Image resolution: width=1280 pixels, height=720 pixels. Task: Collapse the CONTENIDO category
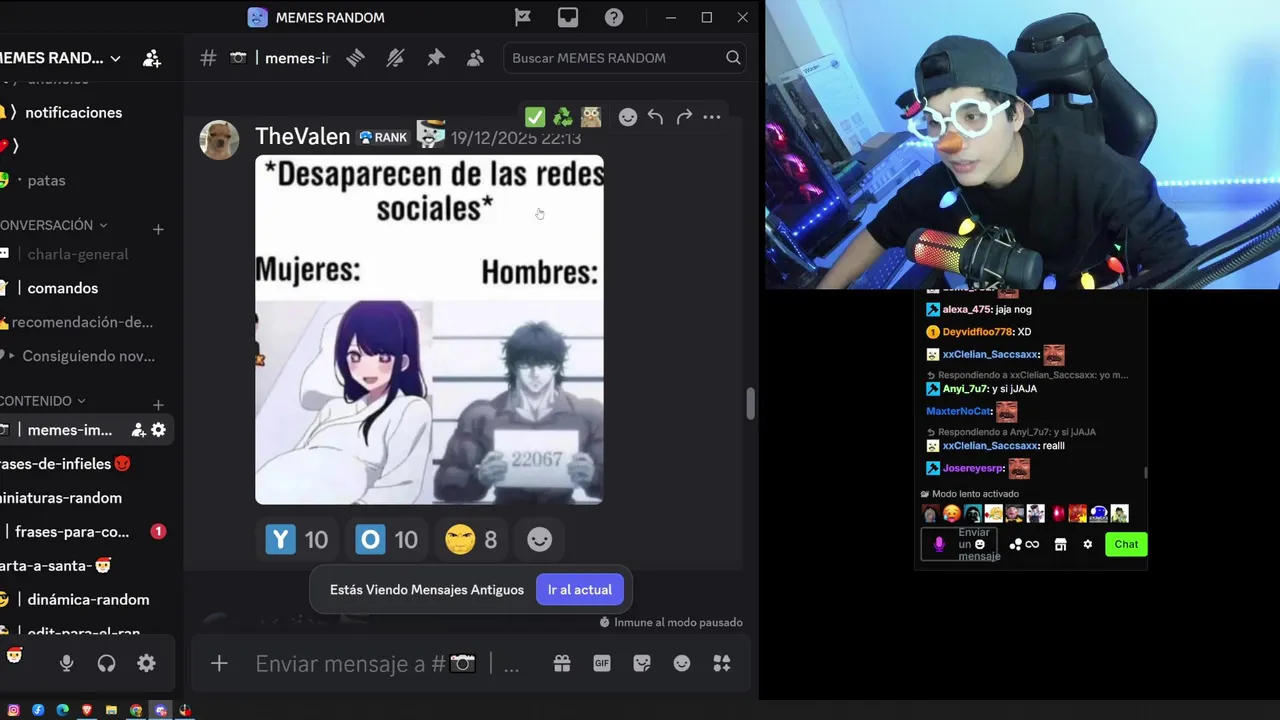[43, 401]
